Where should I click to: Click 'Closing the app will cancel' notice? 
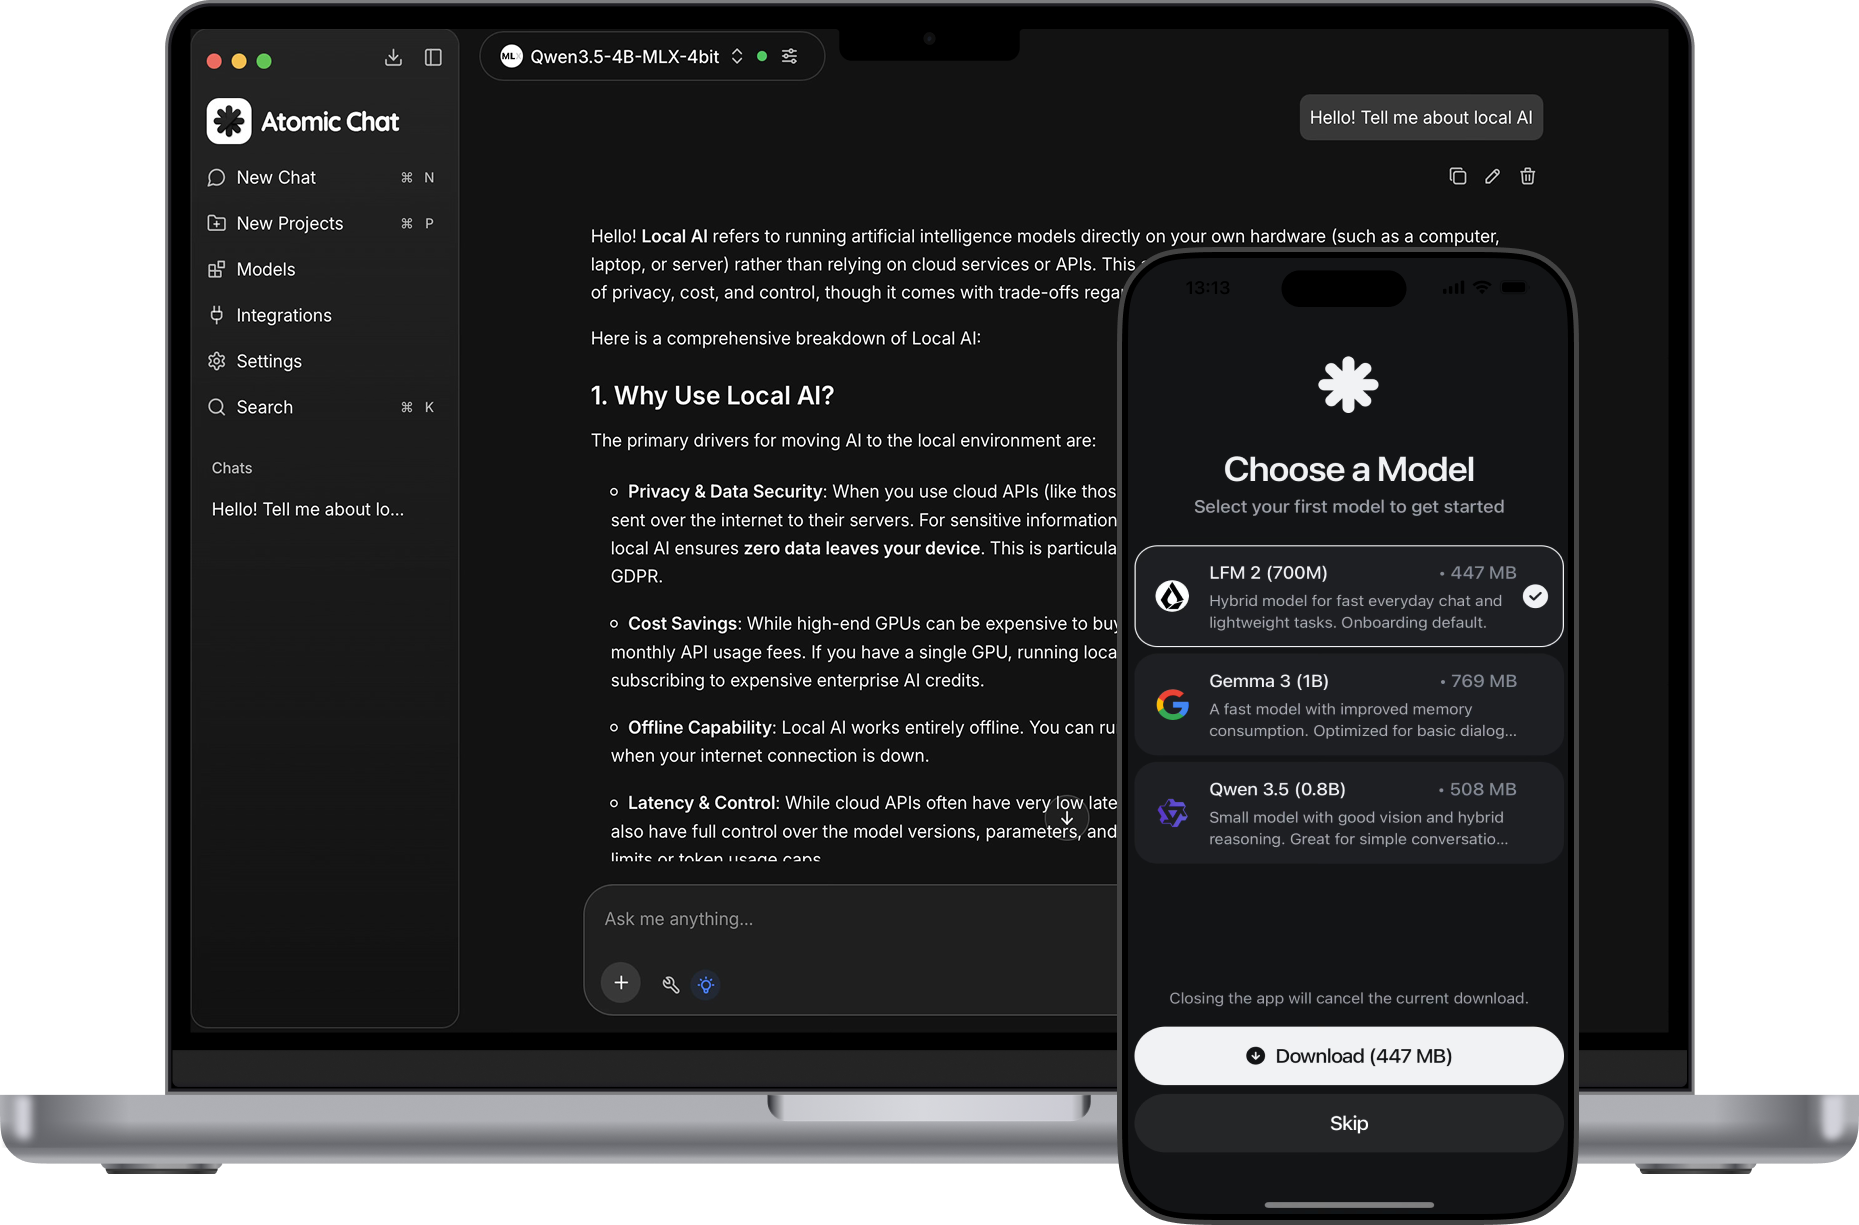tap(1349, 998)
